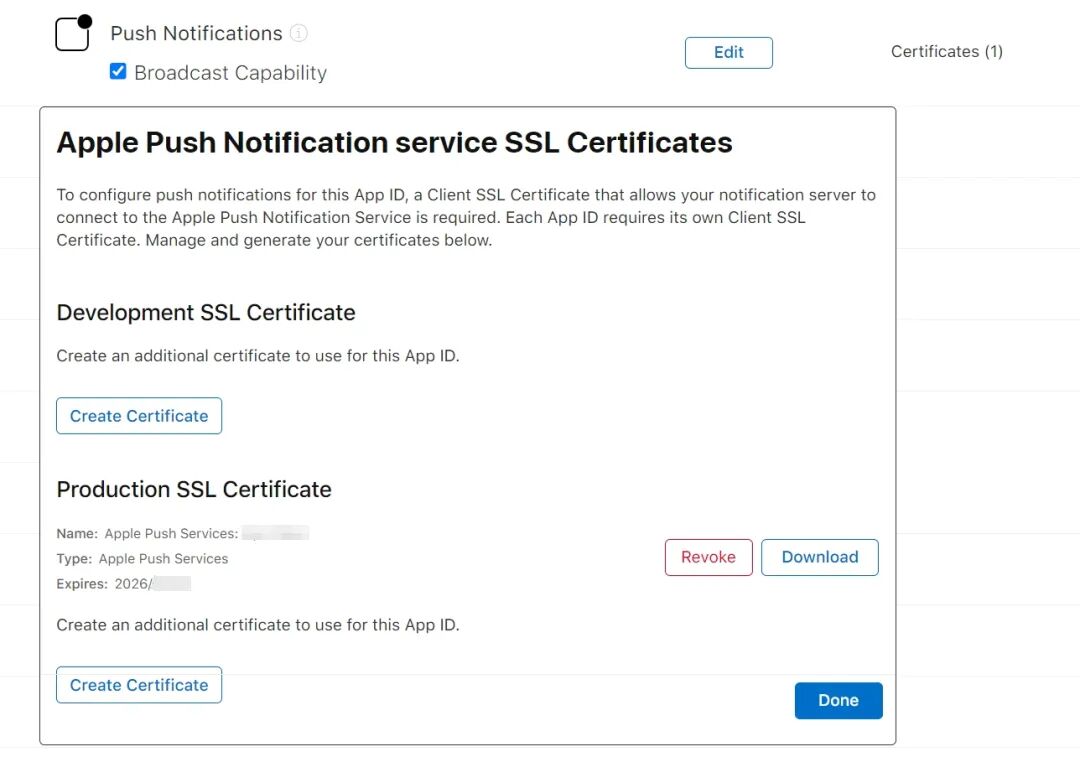This screenshot has height=757, width=1080.
Task: Click the Certificates (1) text
Action: (x=946, y=52)
